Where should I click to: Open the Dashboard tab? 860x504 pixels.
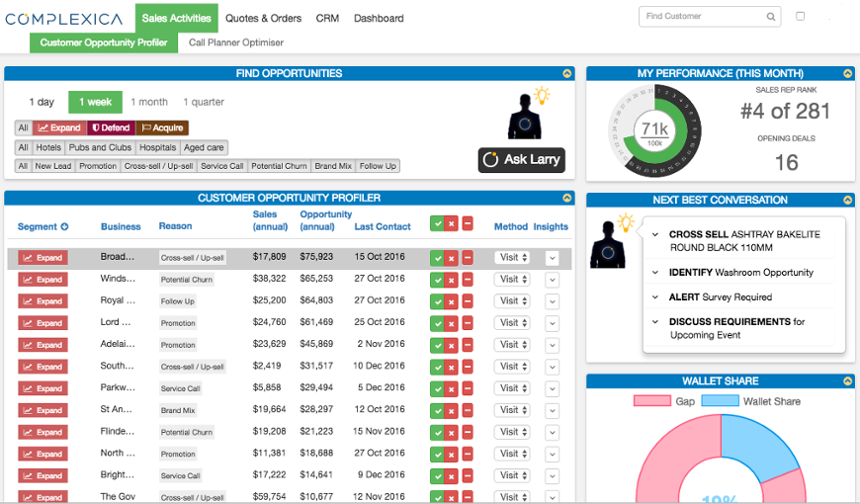[x=378, y=18]
